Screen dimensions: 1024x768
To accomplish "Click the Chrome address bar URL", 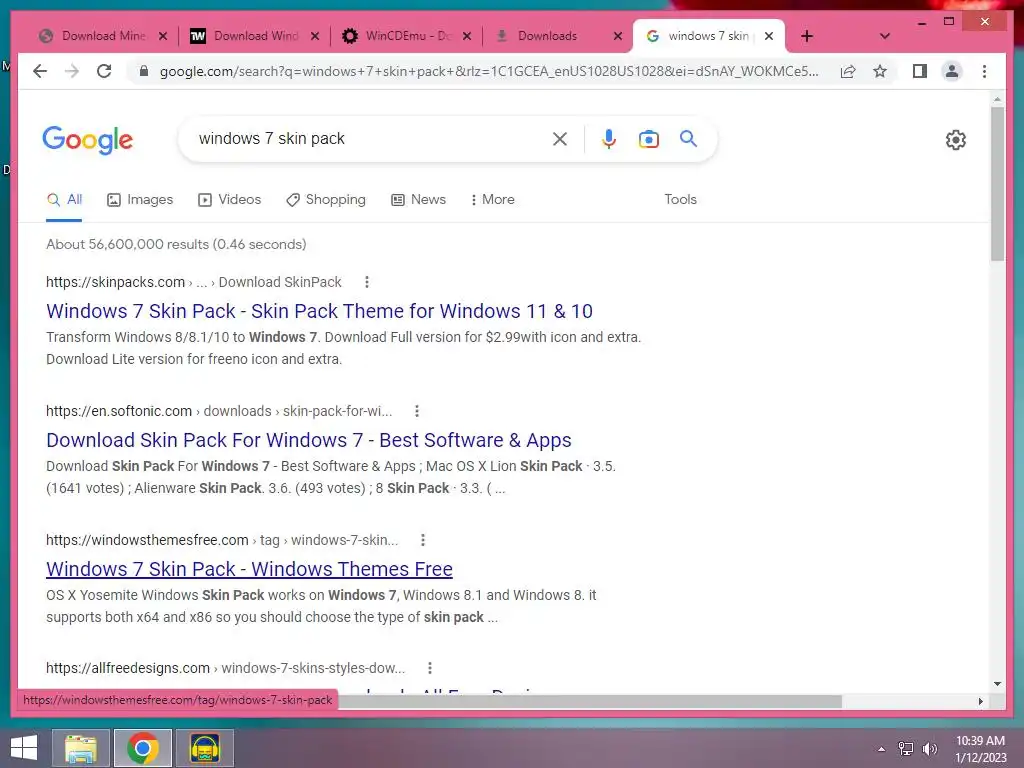I will coord(488,71).
